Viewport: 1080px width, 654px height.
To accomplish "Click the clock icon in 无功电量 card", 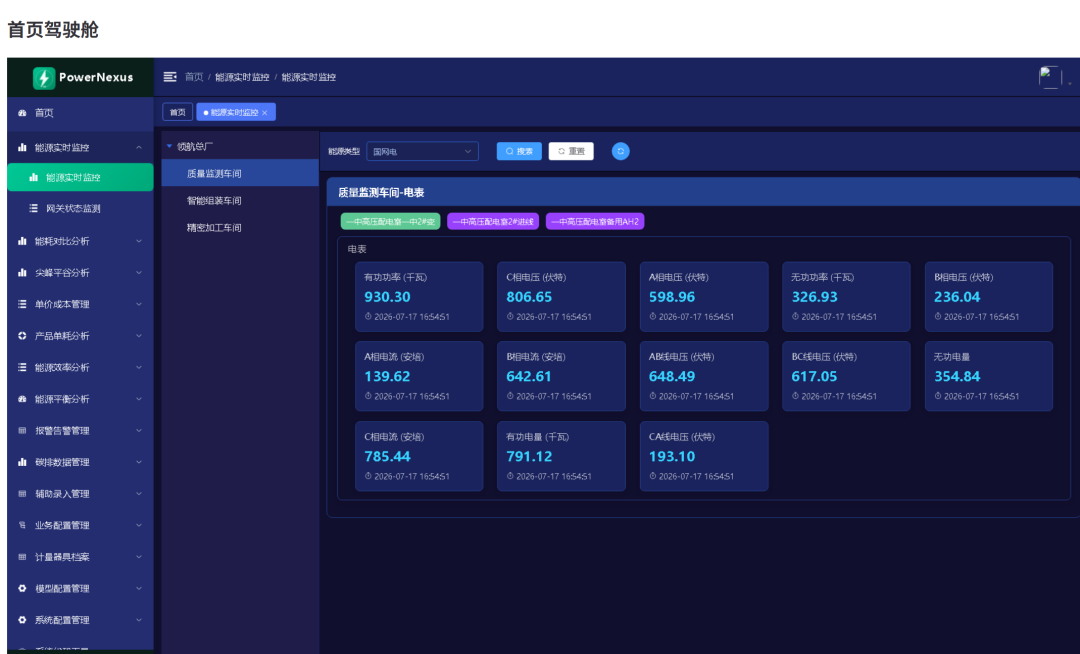I will [938, 396].
